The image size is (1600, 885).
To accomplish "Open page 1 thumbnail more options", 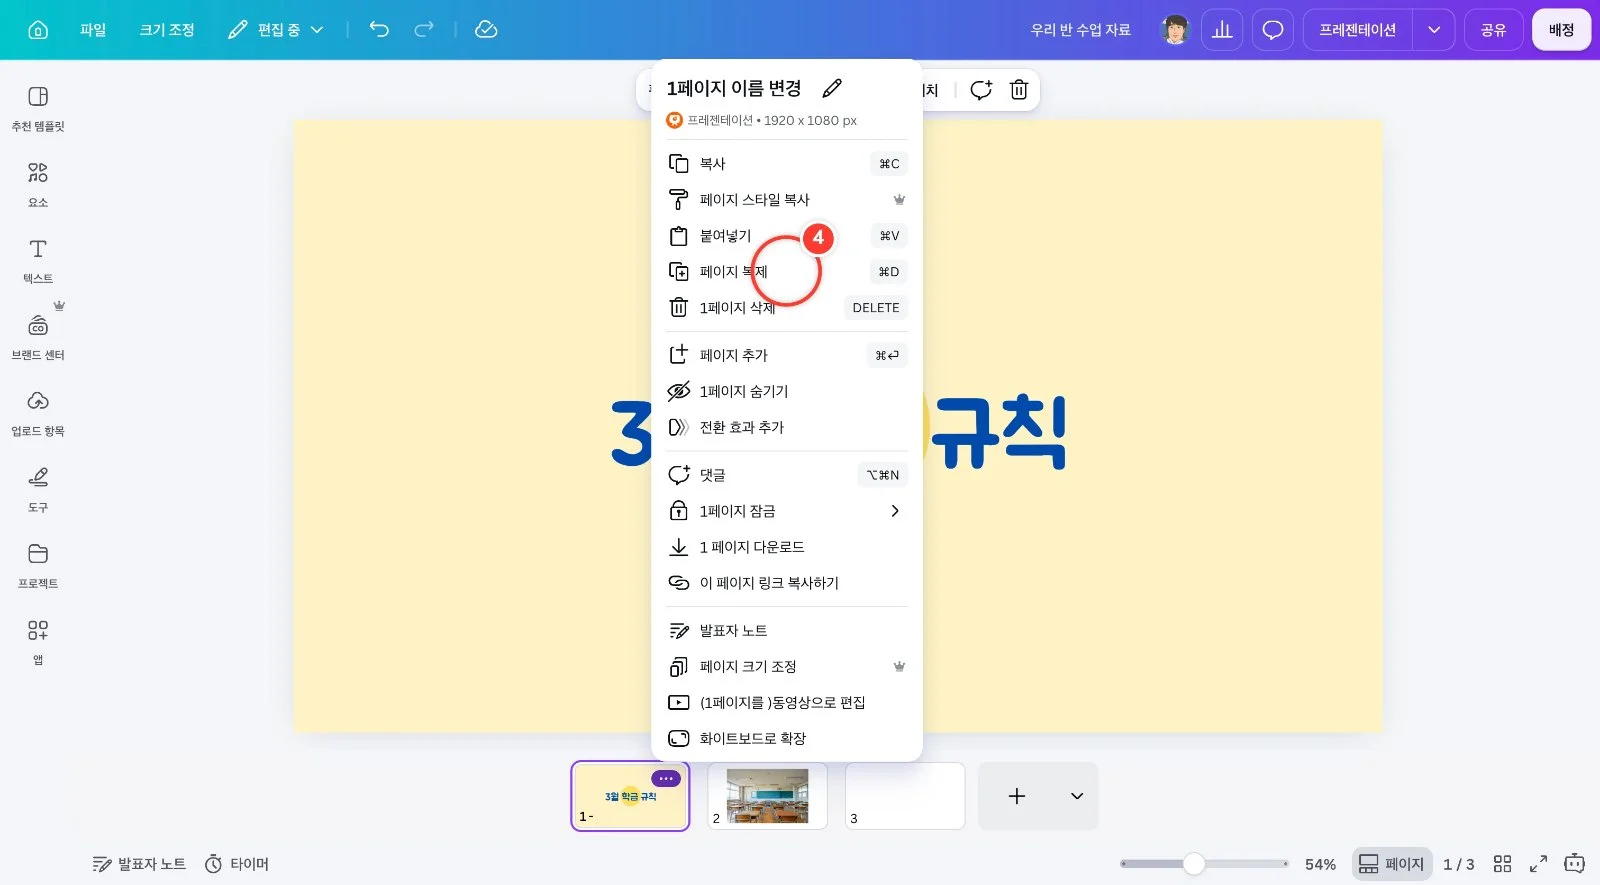I will coord(666,778).
